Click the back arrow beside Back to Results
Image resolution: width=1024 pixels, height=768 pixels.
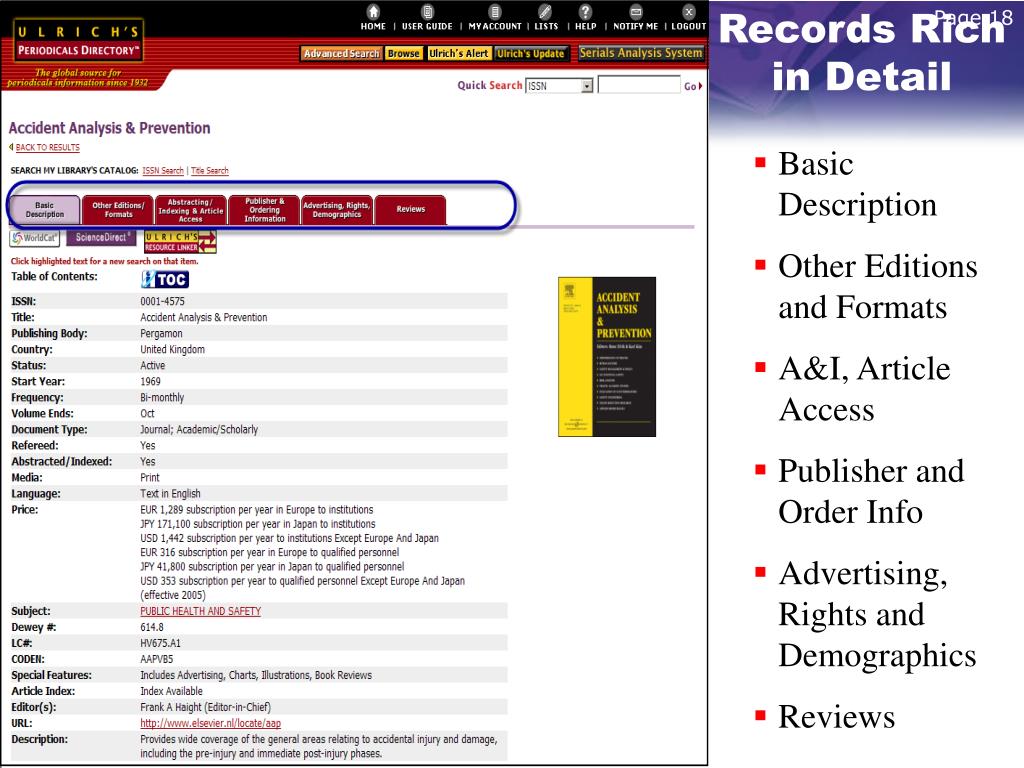(11, 147)
